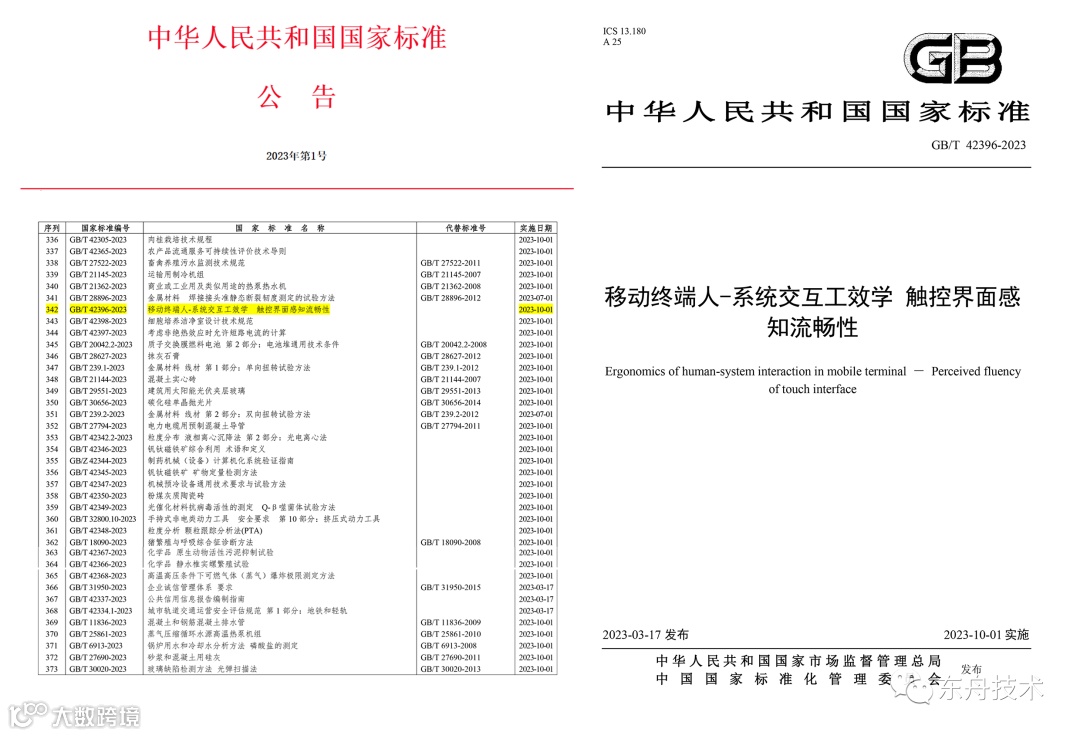Click the 'A 25' code on the cover

click(x=612, y=42)
